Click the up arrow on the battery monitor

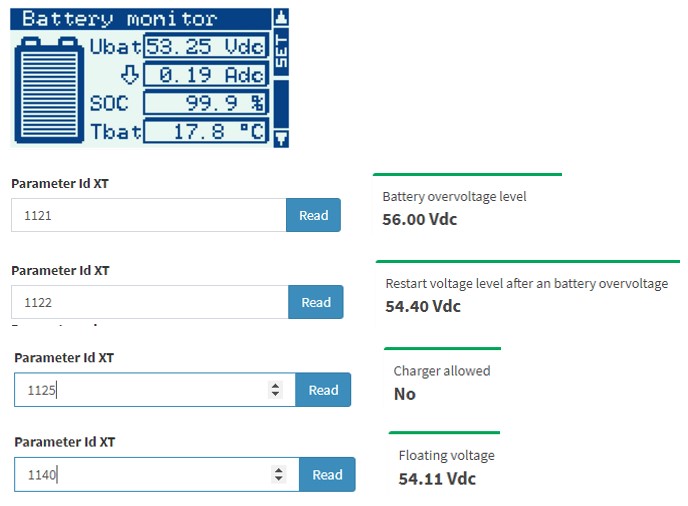point(281,18)
